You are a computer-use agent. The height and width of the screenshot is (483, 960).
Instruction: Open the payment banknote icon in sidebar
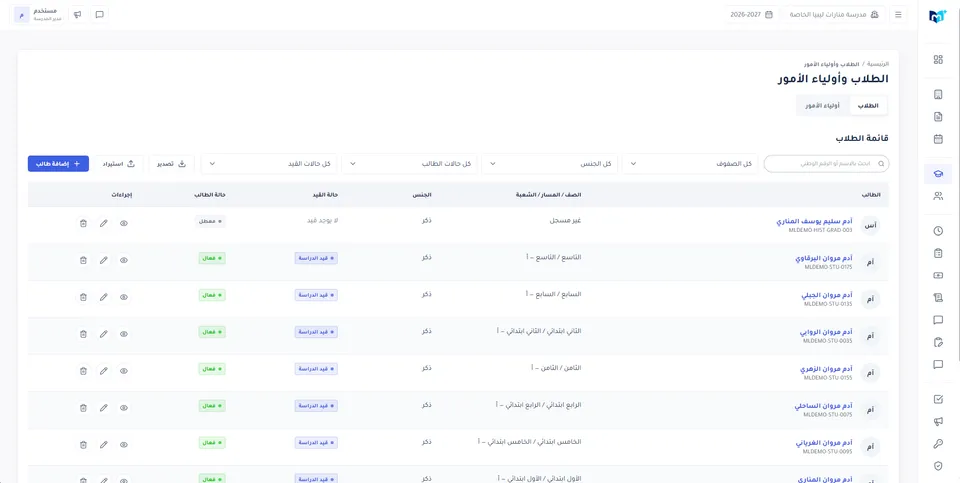tap(938, 275)
